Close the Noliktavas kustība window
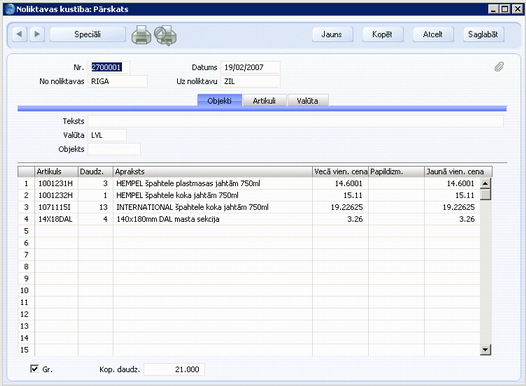 click(x=517, y=9)
